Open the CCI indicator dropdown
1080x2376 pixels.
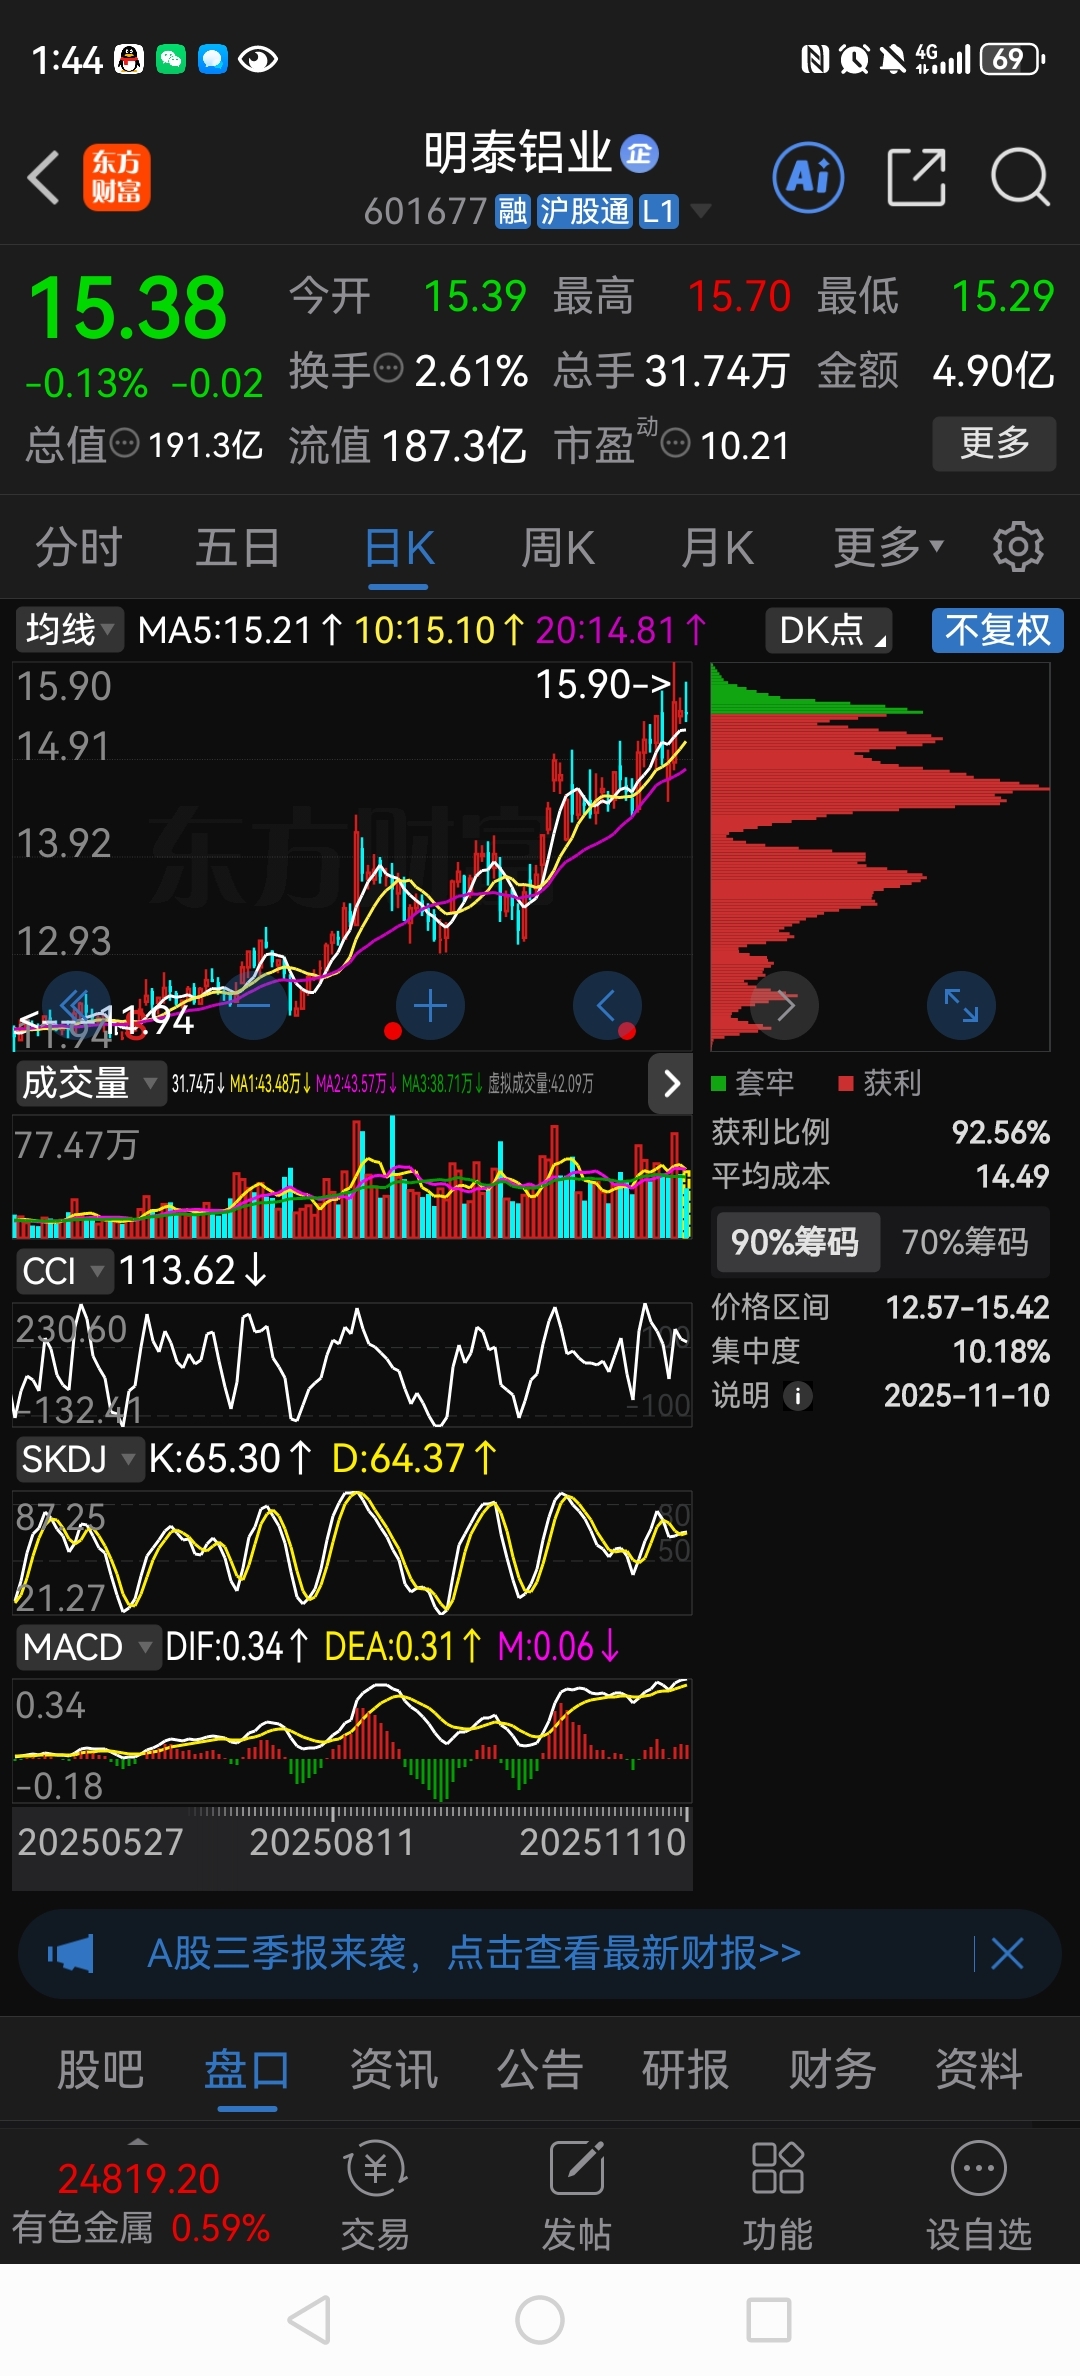[63, 1271]
